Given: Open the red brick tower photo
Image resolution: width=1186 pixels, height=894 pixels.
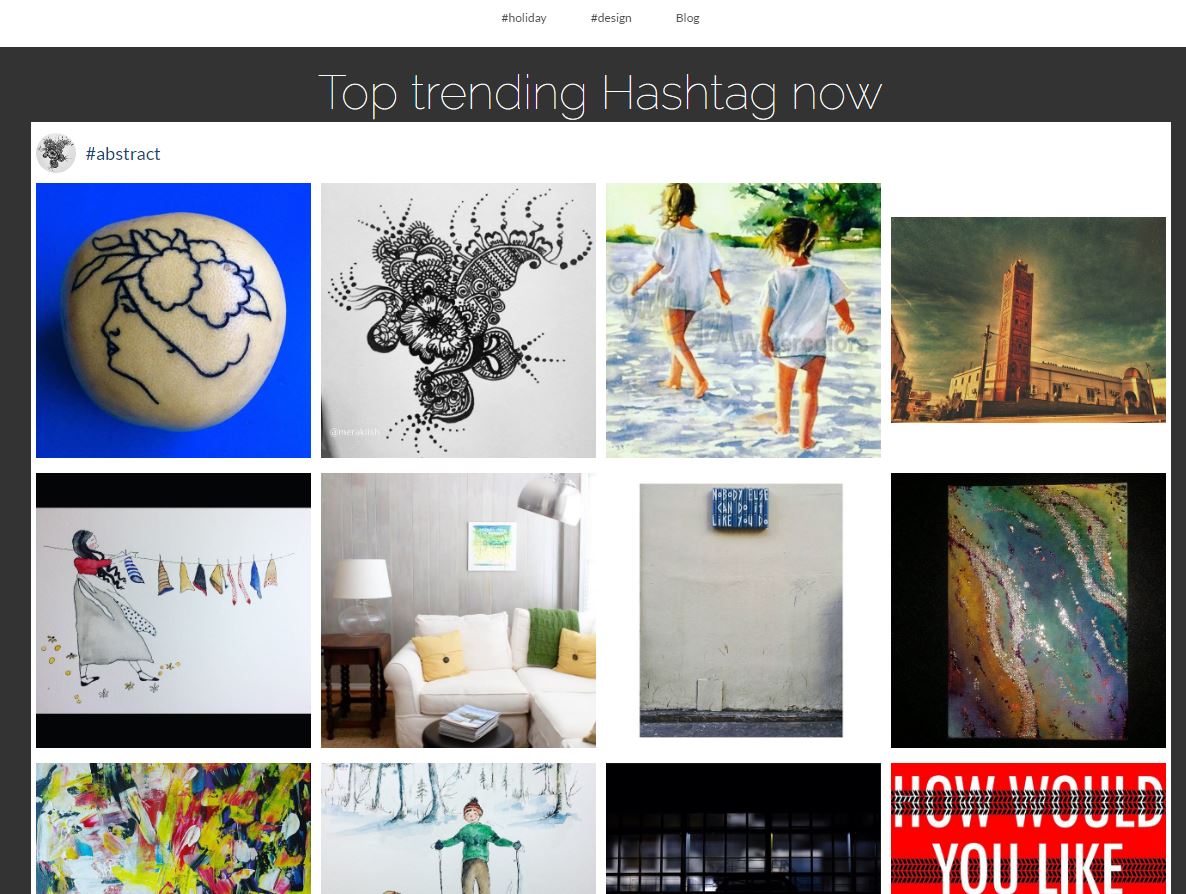Looking at the screenshot, I should (1028, 320).
